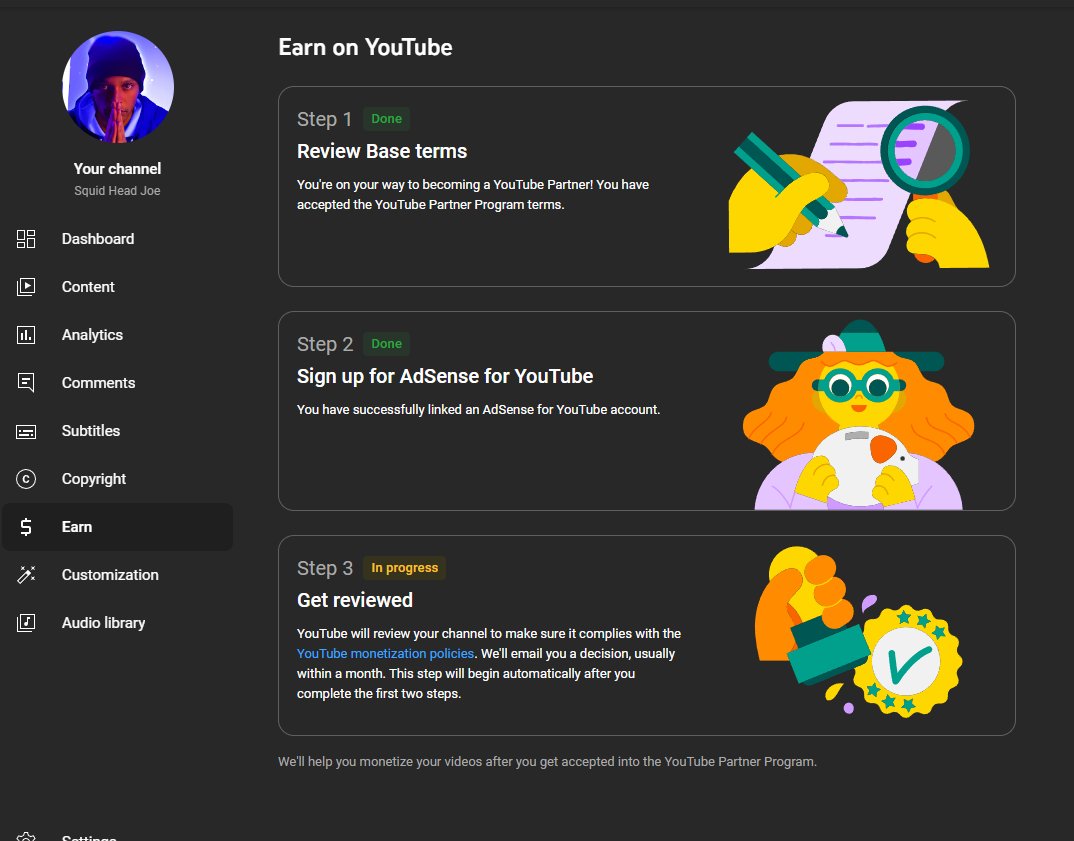Viewport: 1074px width, 841px height.
Task: Click the Step 3 stamp and badge illustration
Action: click(x=858, y=631)
